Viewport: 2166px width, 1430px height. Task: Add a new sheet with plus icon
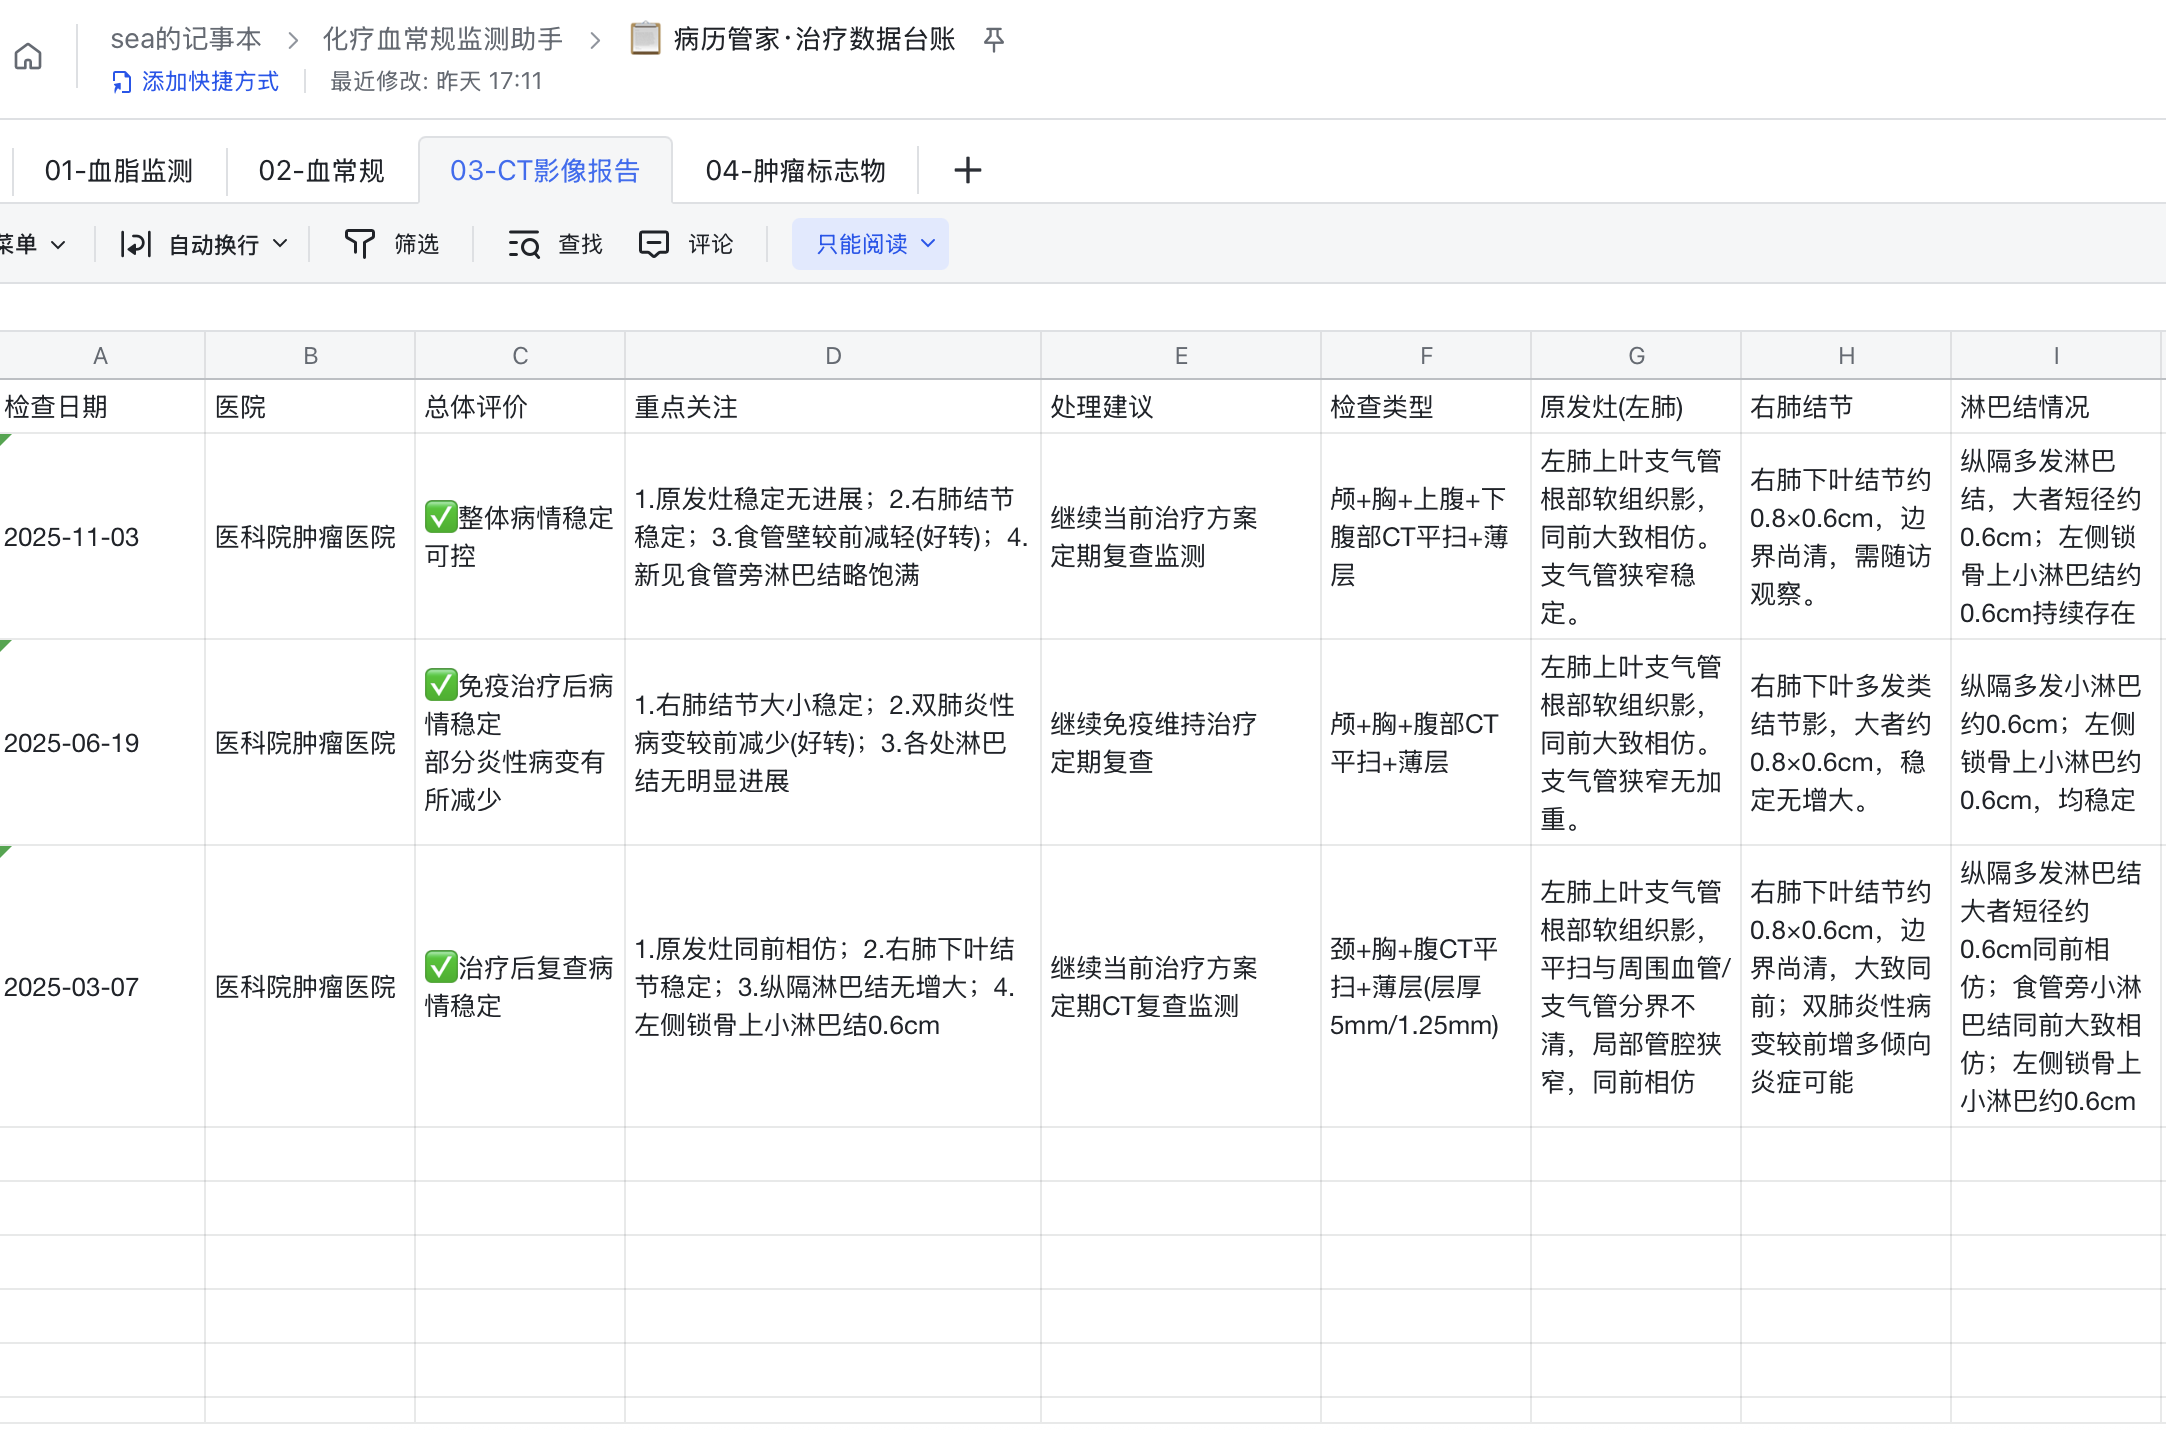(x=967, y=170)
